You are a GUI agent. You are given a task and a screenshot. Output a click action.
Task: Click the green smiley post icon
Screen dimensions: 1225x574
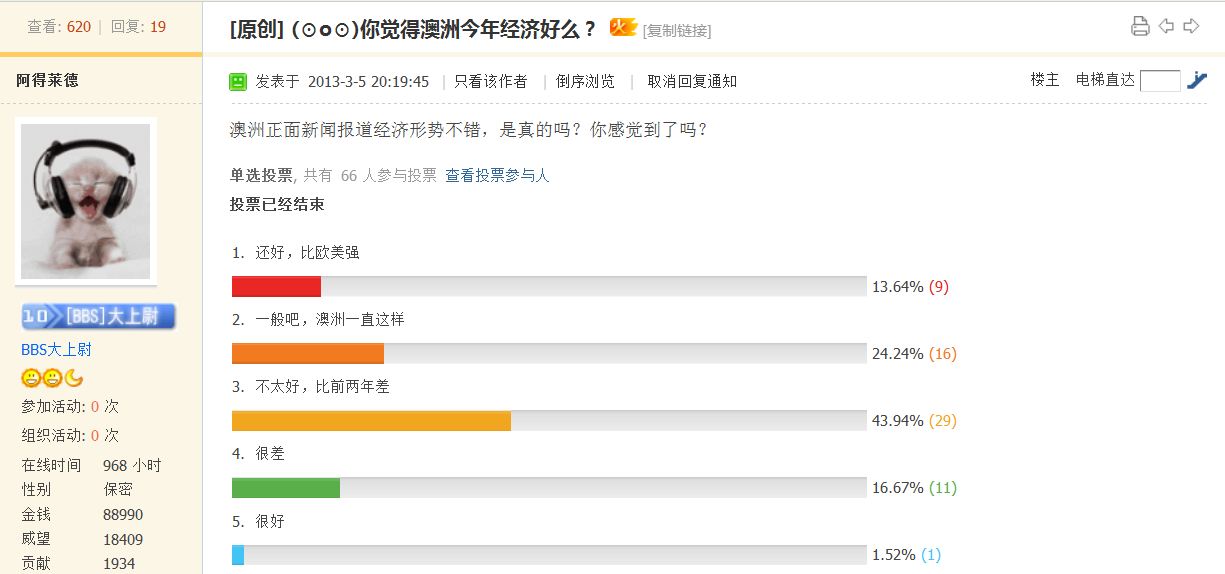(x=238, y=82)
